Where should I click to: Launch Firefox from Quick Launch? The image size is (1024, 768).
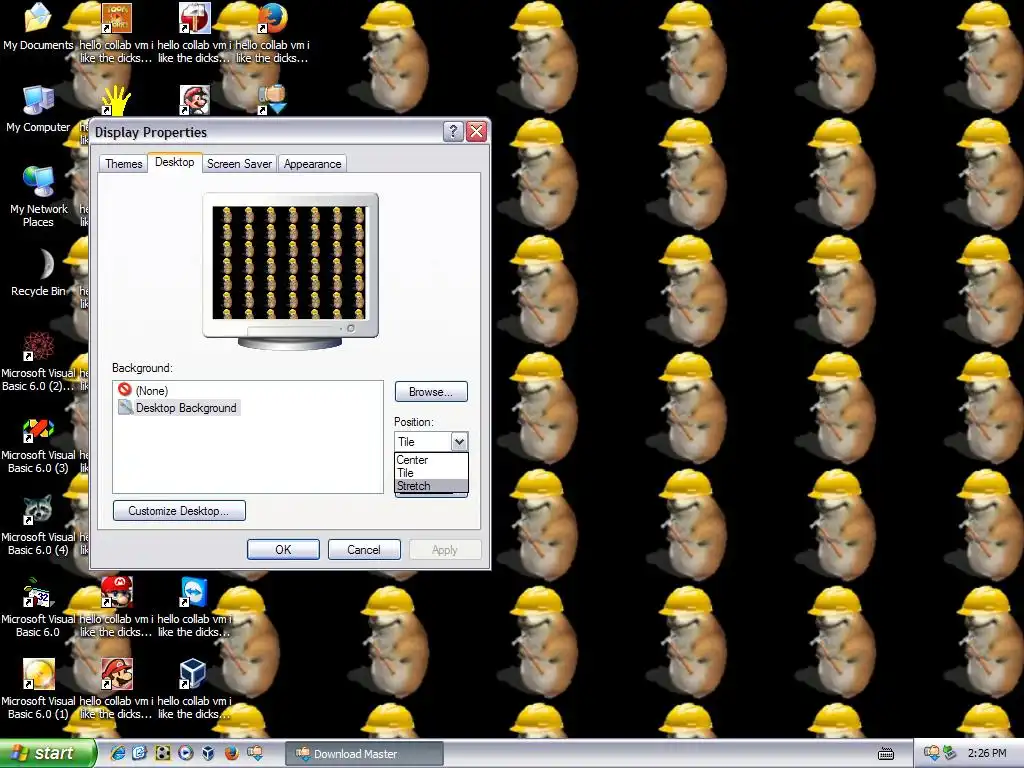(231, 753)
